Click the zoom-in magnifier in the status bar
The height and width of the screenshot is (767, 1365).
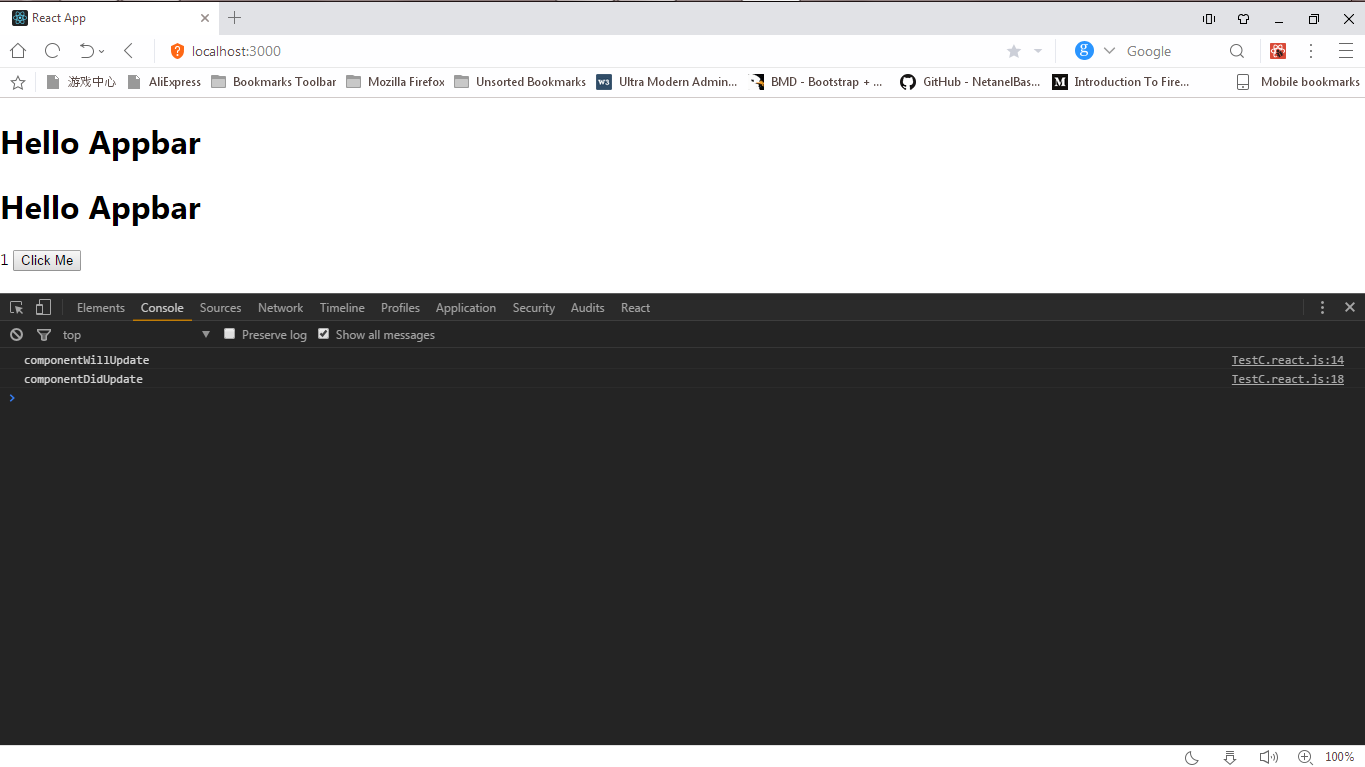1305,757
